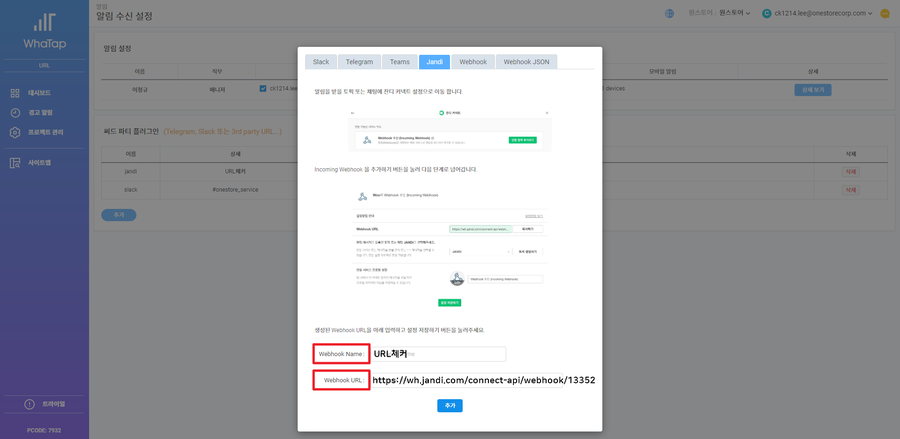Click the Webhook Name input field
Viewport: 900px width, 439px height.
pos(438,354)
